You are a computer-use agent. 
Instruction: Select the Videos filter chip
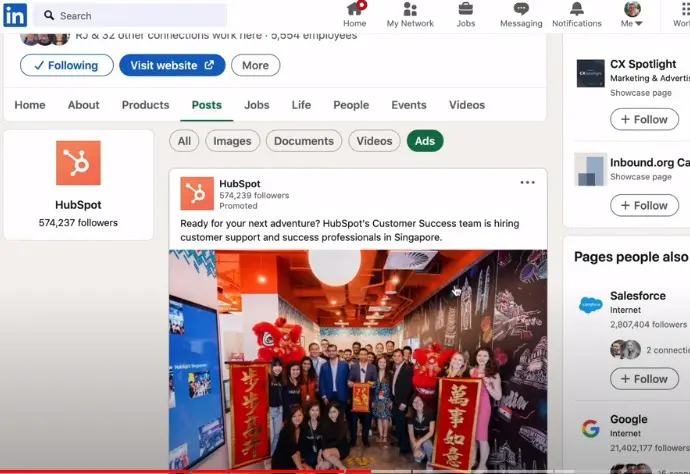tap(374, 141)
